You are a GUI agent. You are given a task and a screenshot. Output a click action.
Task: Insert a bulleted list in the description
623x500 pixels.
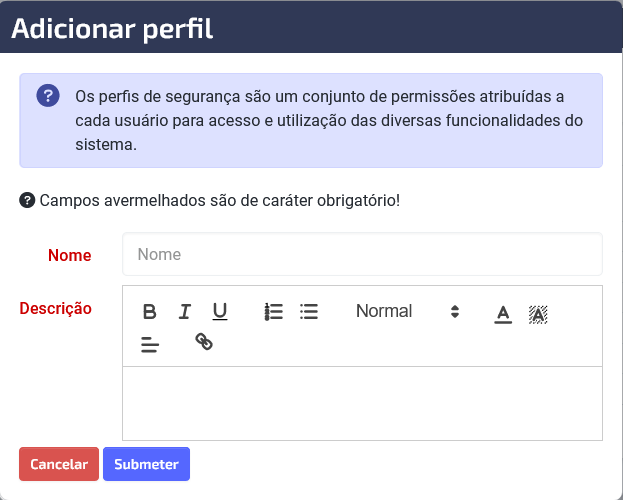pyautogui.click(x=309, y=312)
